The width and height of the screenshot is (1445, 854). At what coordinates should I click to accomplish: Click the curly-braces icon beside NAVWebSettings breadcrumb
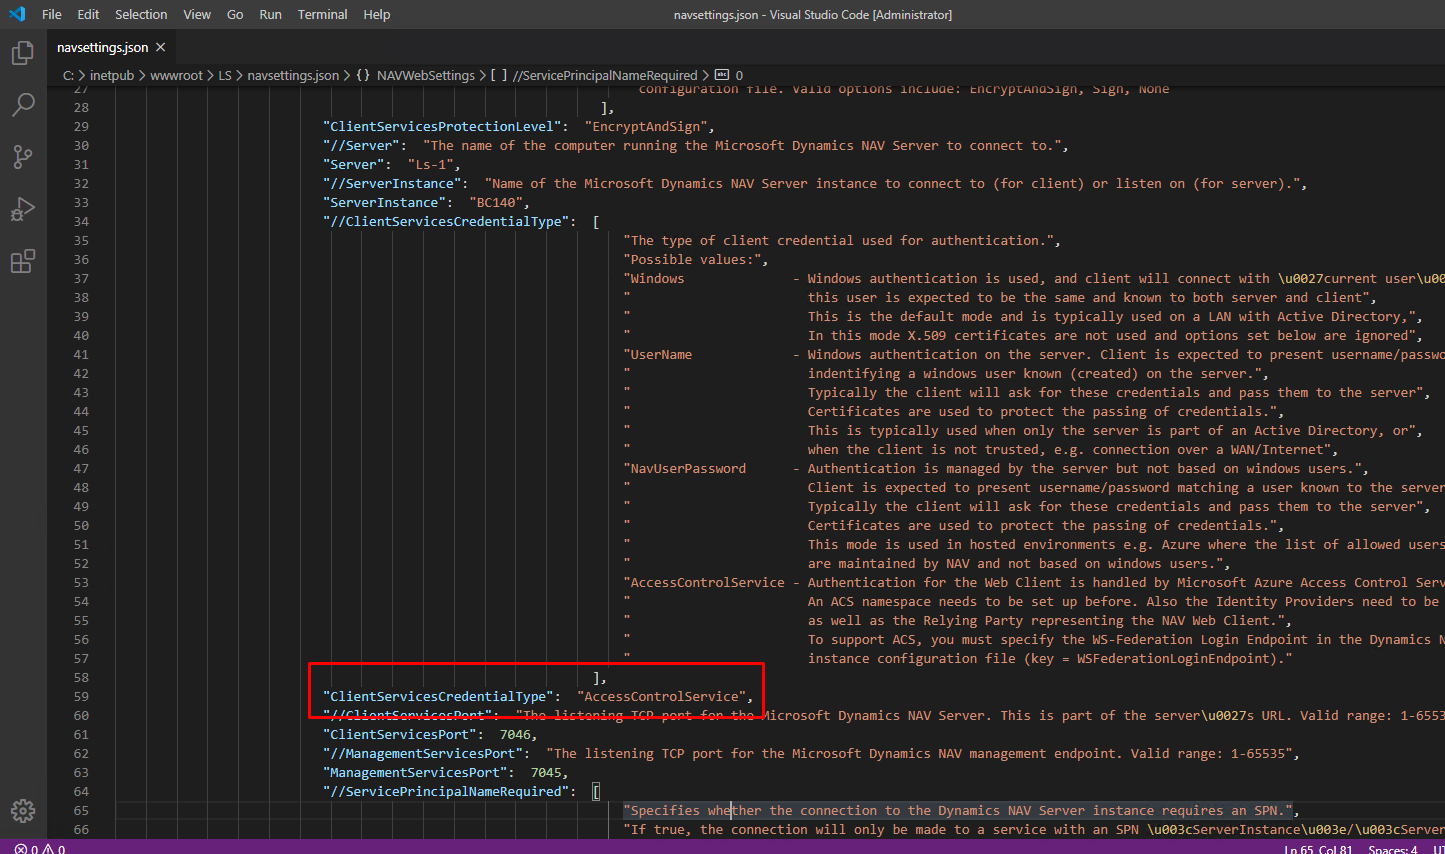pyautogui.click(x=363, y=75)
